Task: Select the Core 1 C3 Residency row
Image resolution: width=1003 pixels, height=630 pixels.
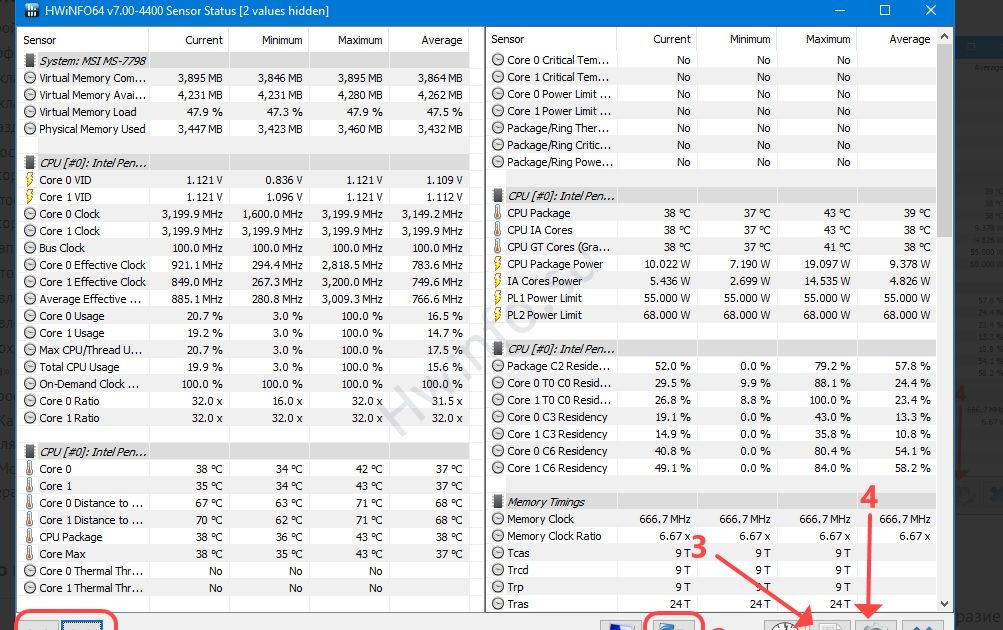Action: pos(713,434)
